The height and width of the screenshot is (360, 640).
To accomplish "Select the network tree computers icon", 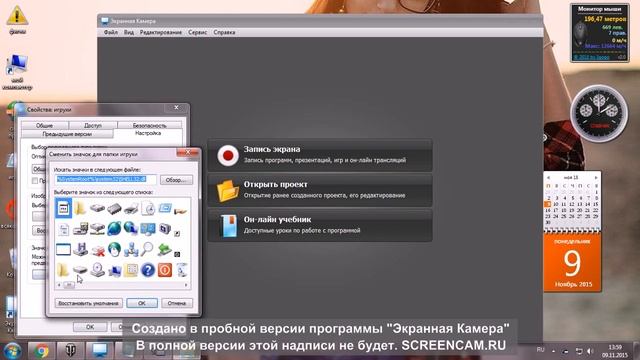I will [x=131, y=249].
